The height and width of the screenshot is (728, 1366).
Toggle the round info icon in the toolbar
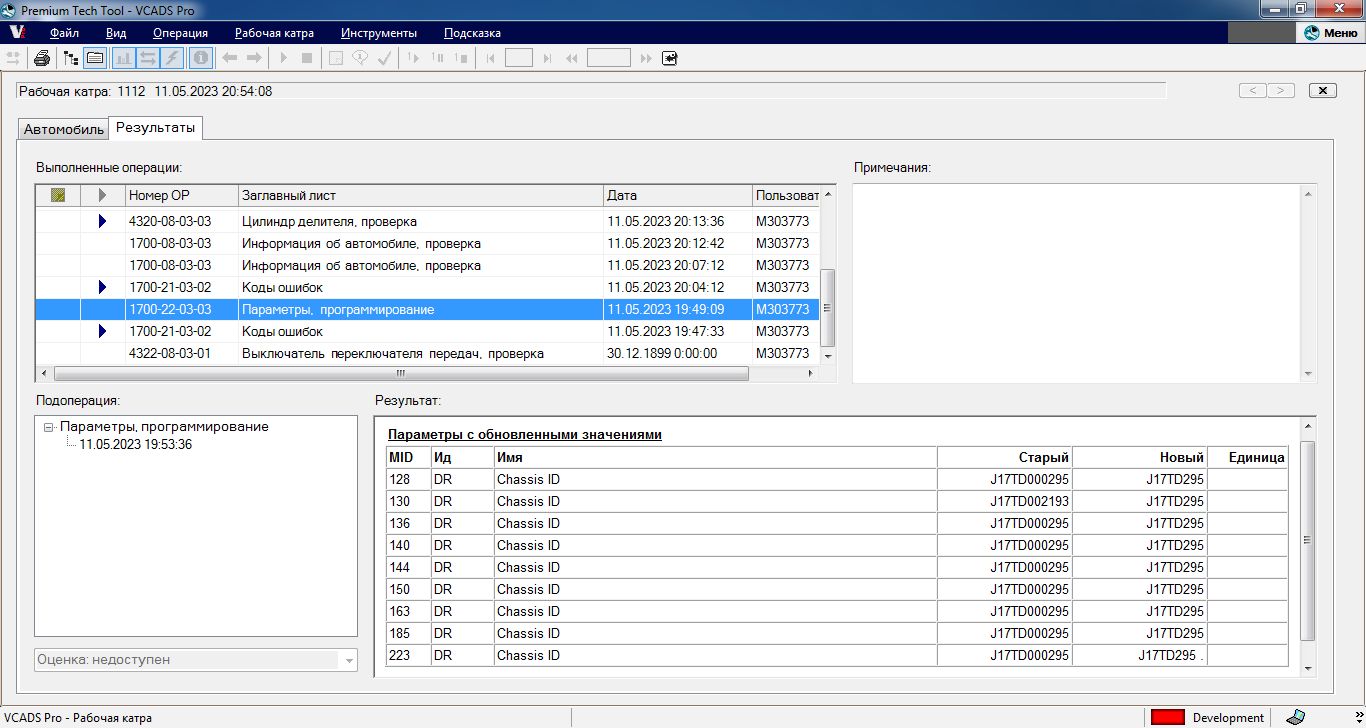(201, 58)
